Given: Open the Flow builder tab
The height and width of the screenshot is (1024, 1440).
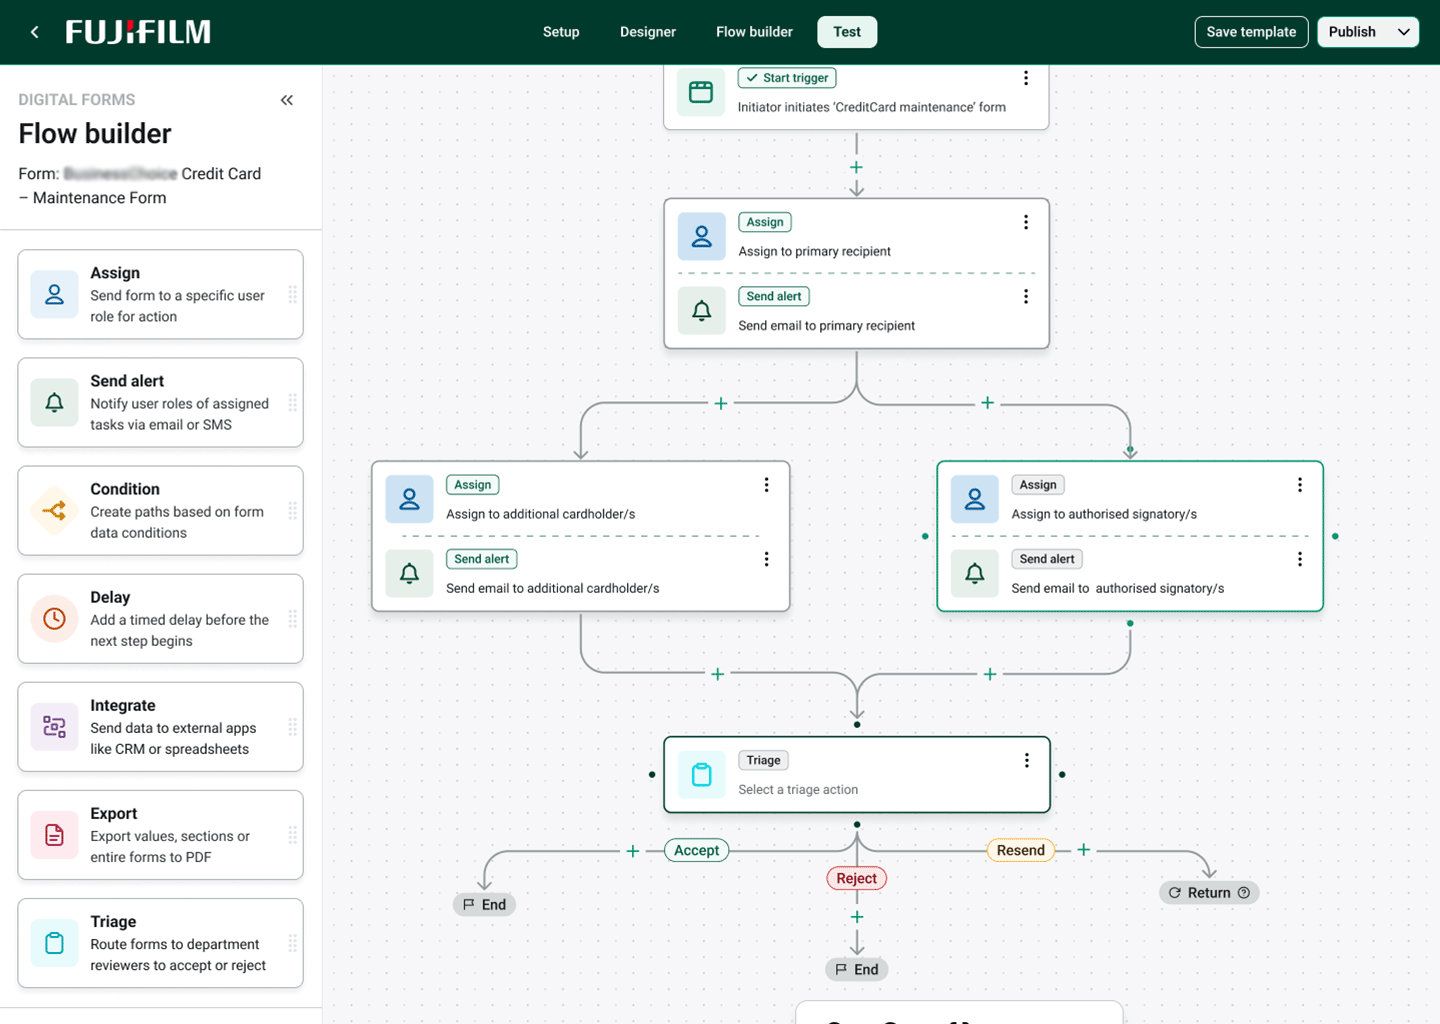Looking at the screenshot, I should [754, 31].
